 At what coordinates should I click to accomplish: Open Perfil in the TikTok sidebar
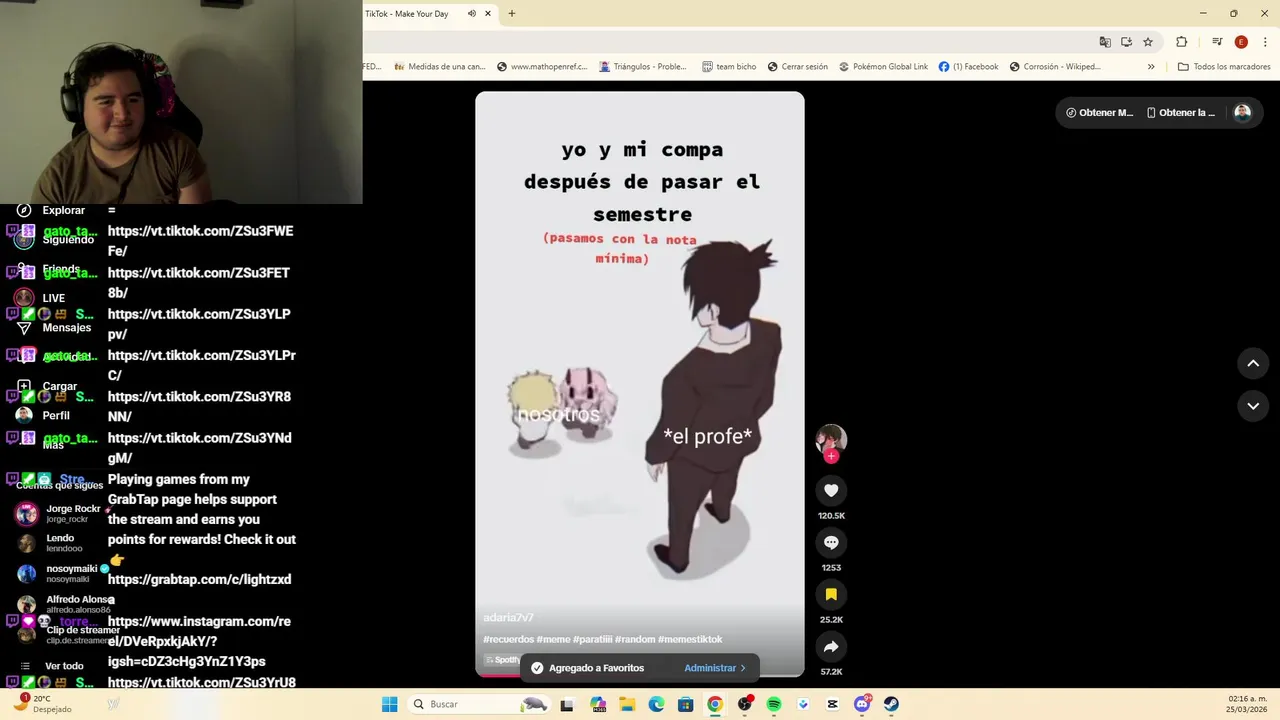point(43,415)
